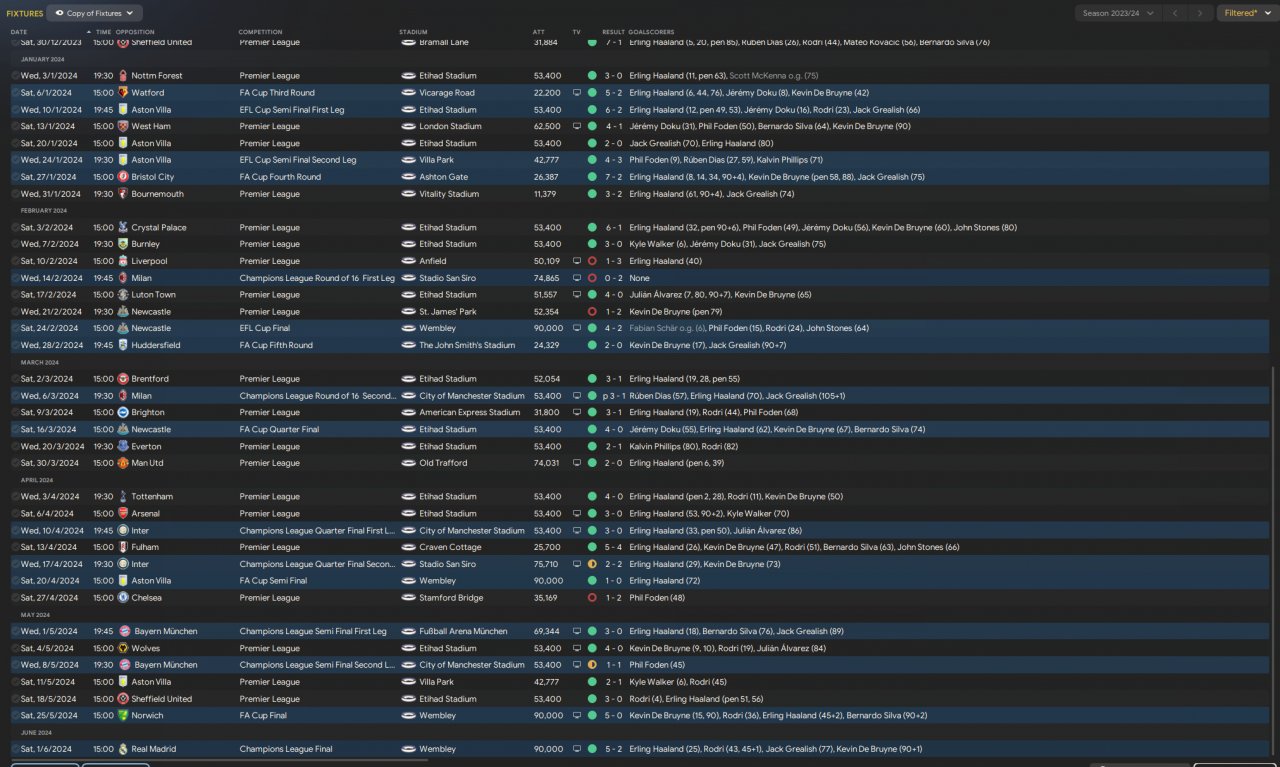Open the Burnley club name link

click(146, 244)
